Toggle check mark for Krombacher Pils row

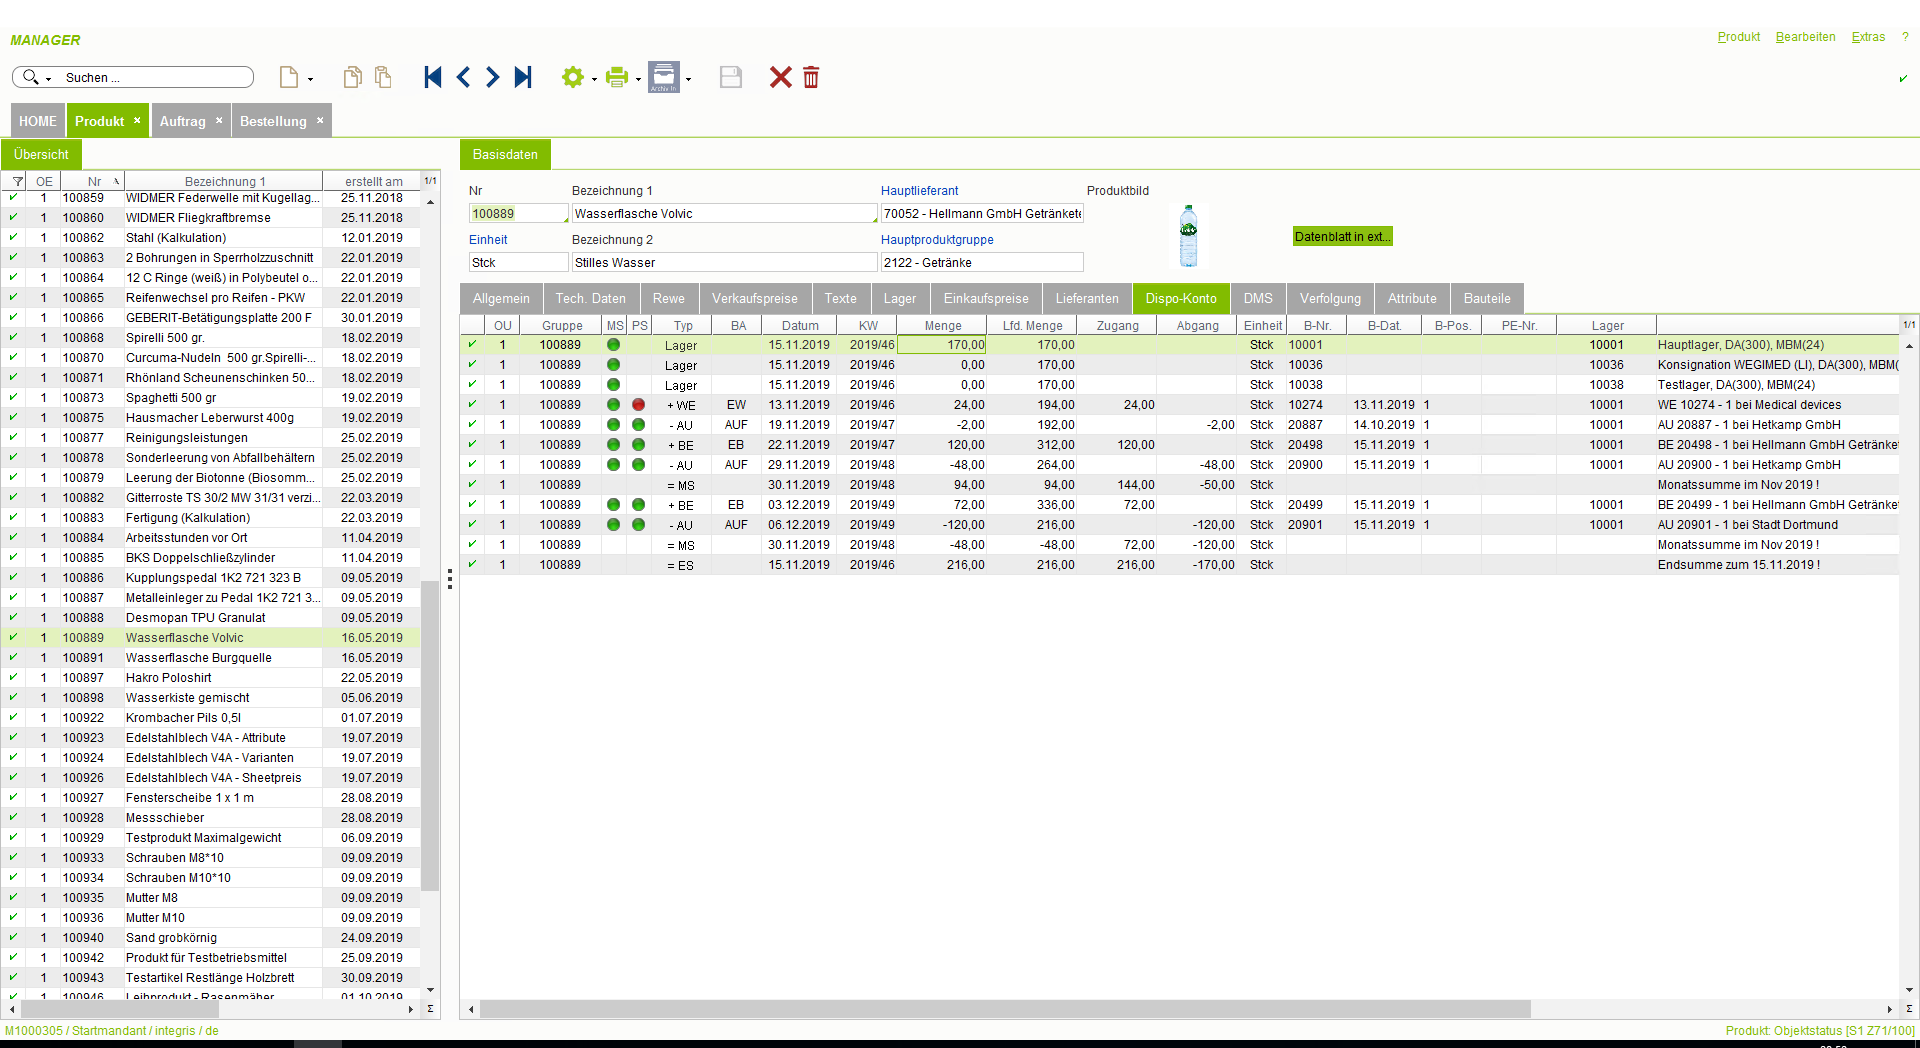click(13, 717)
